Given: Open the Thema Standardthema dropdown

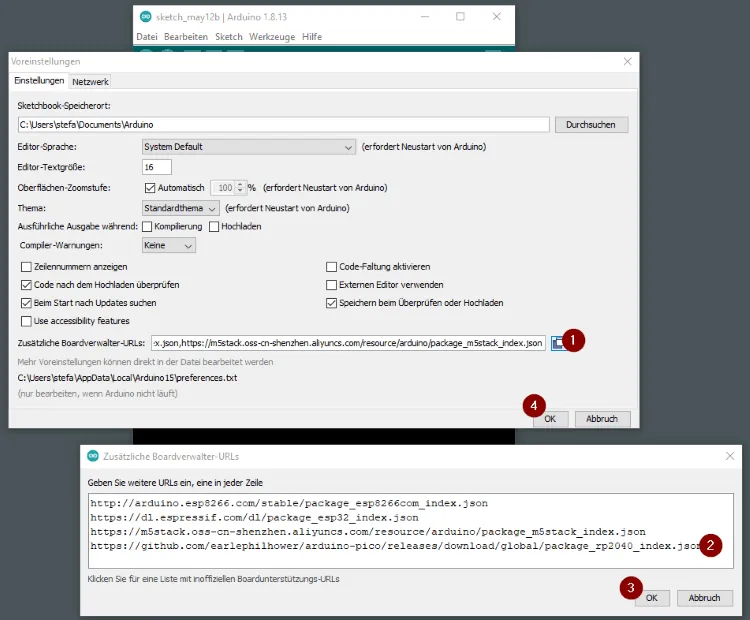Looking at the screenshot, I should (181, 208).
